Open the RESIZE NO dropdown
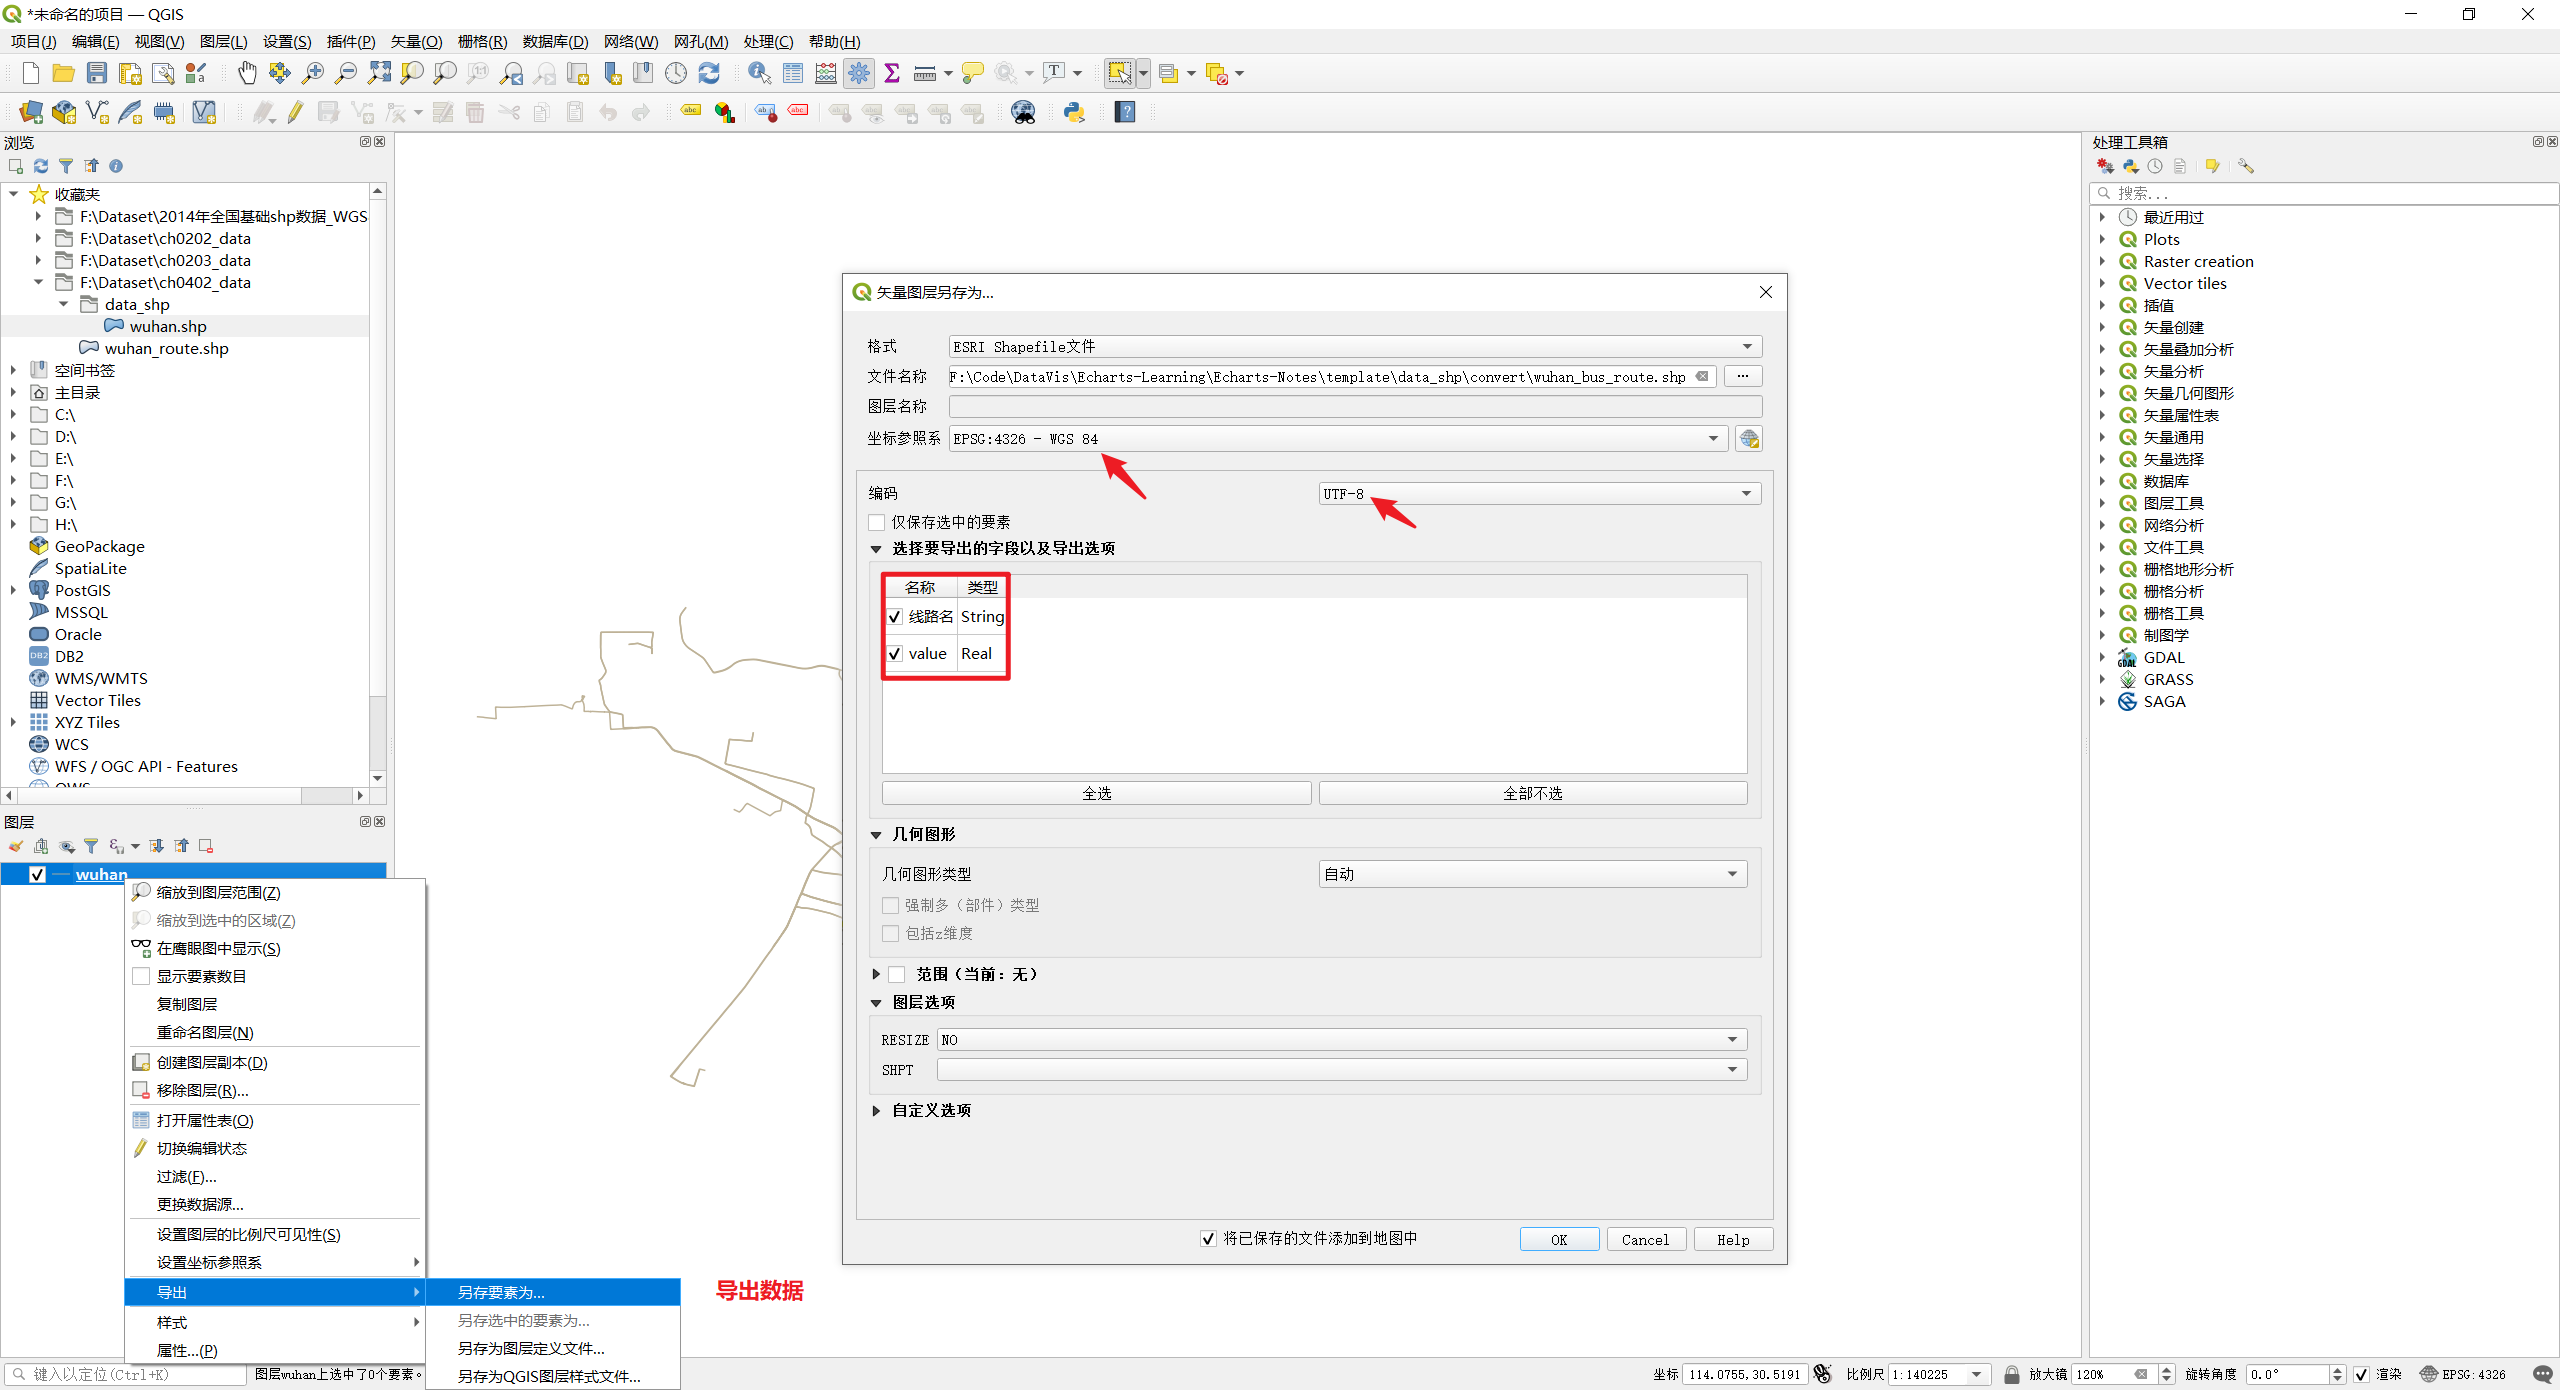2560x1390 pixels. (x=1342, y=1040)
